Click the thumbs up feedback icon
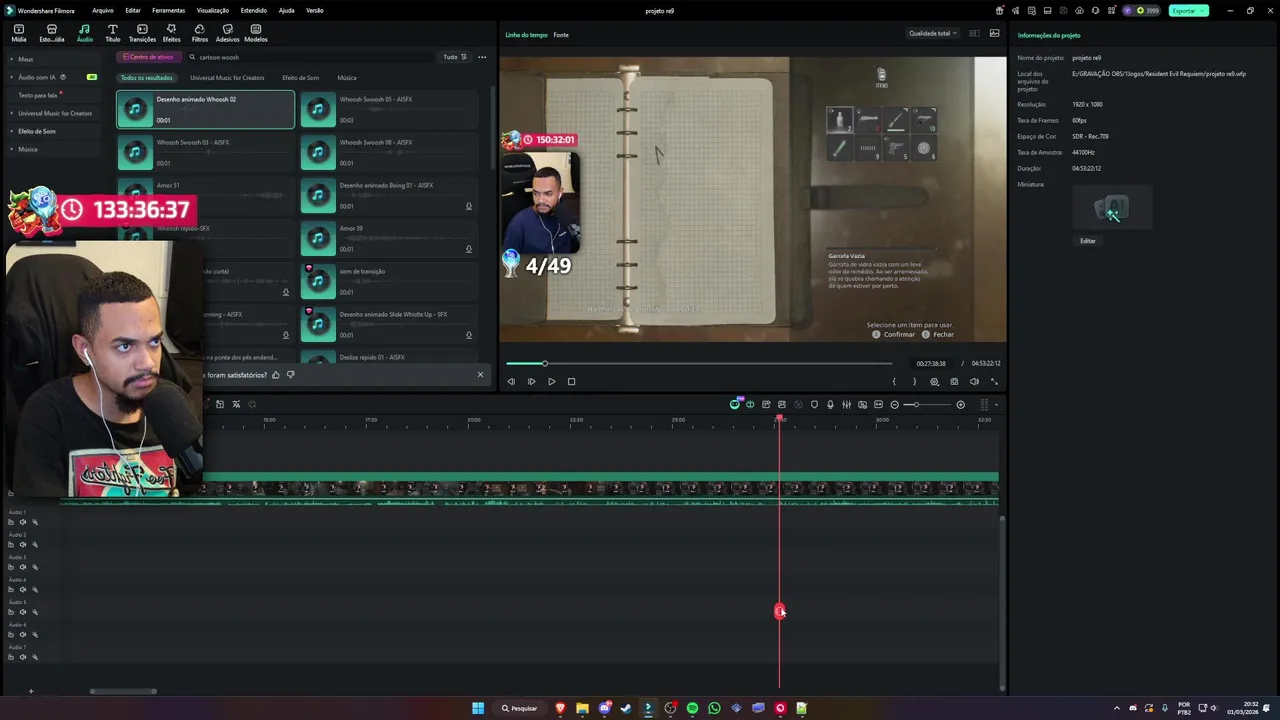Viewport: 1280px width, 720px height. pyautogui.click(x=276, y=375)
